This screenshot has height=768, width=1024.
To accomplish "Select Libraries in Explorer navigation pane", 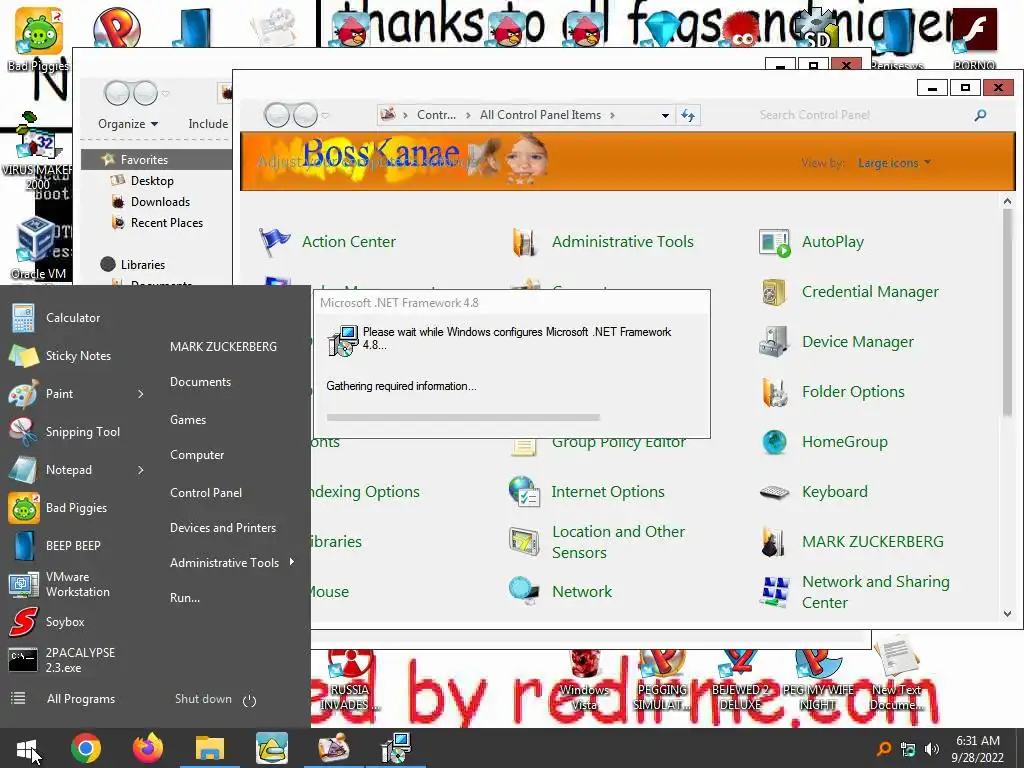I will pos(142,264).
